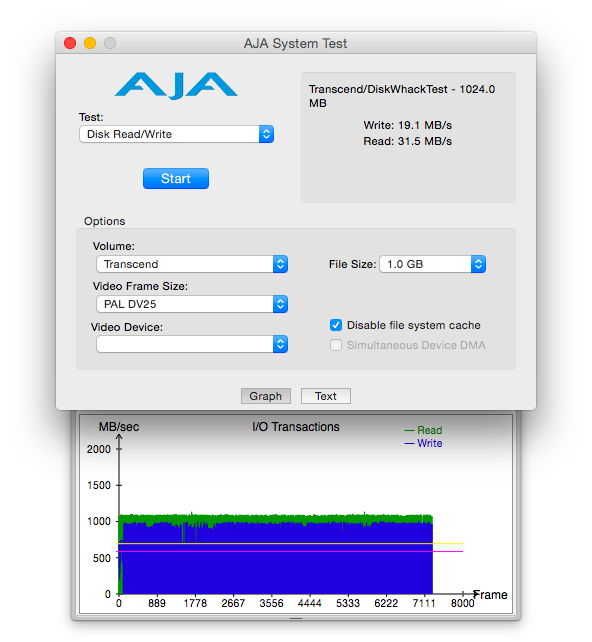Open the Volume dropdown set to Transcend
Screen dimensions: 592x642
point(192,264)
